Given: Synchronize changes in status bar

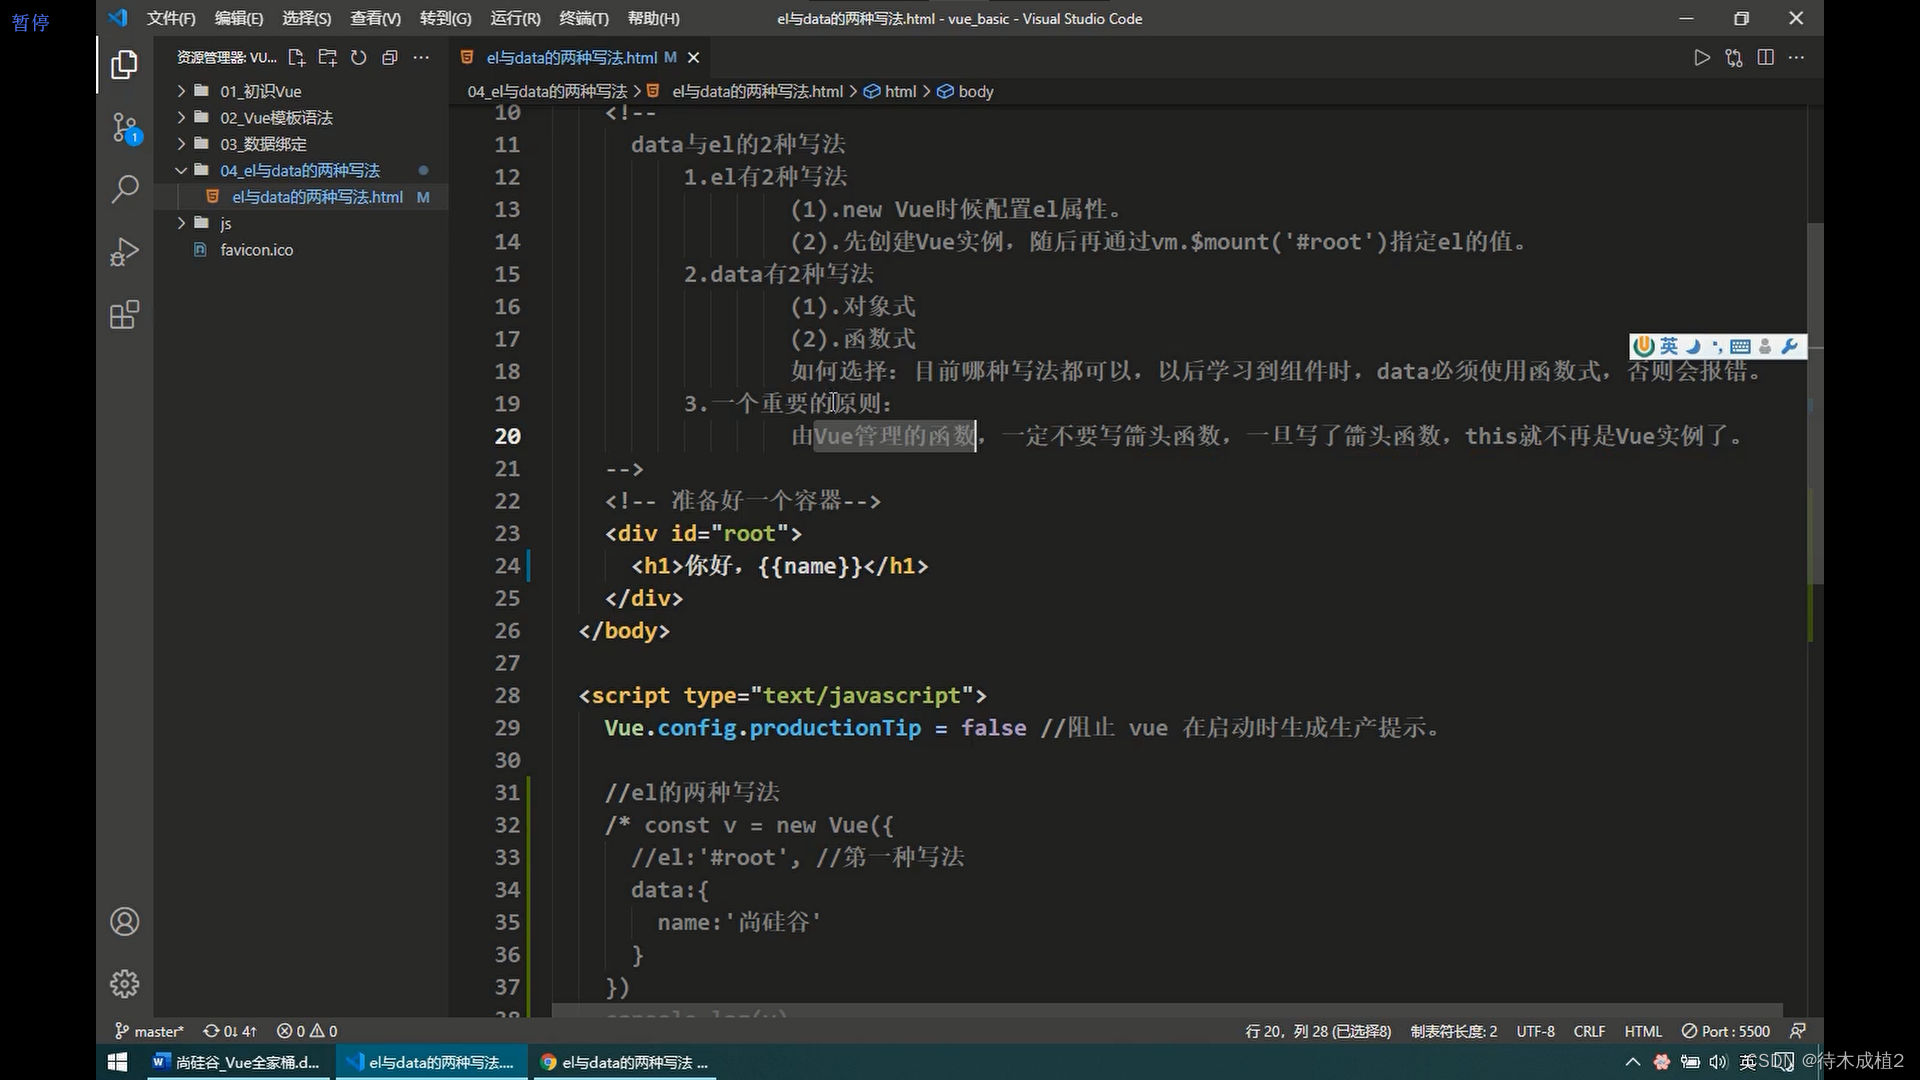Looking at the screenshot, I should (230, 1031).
